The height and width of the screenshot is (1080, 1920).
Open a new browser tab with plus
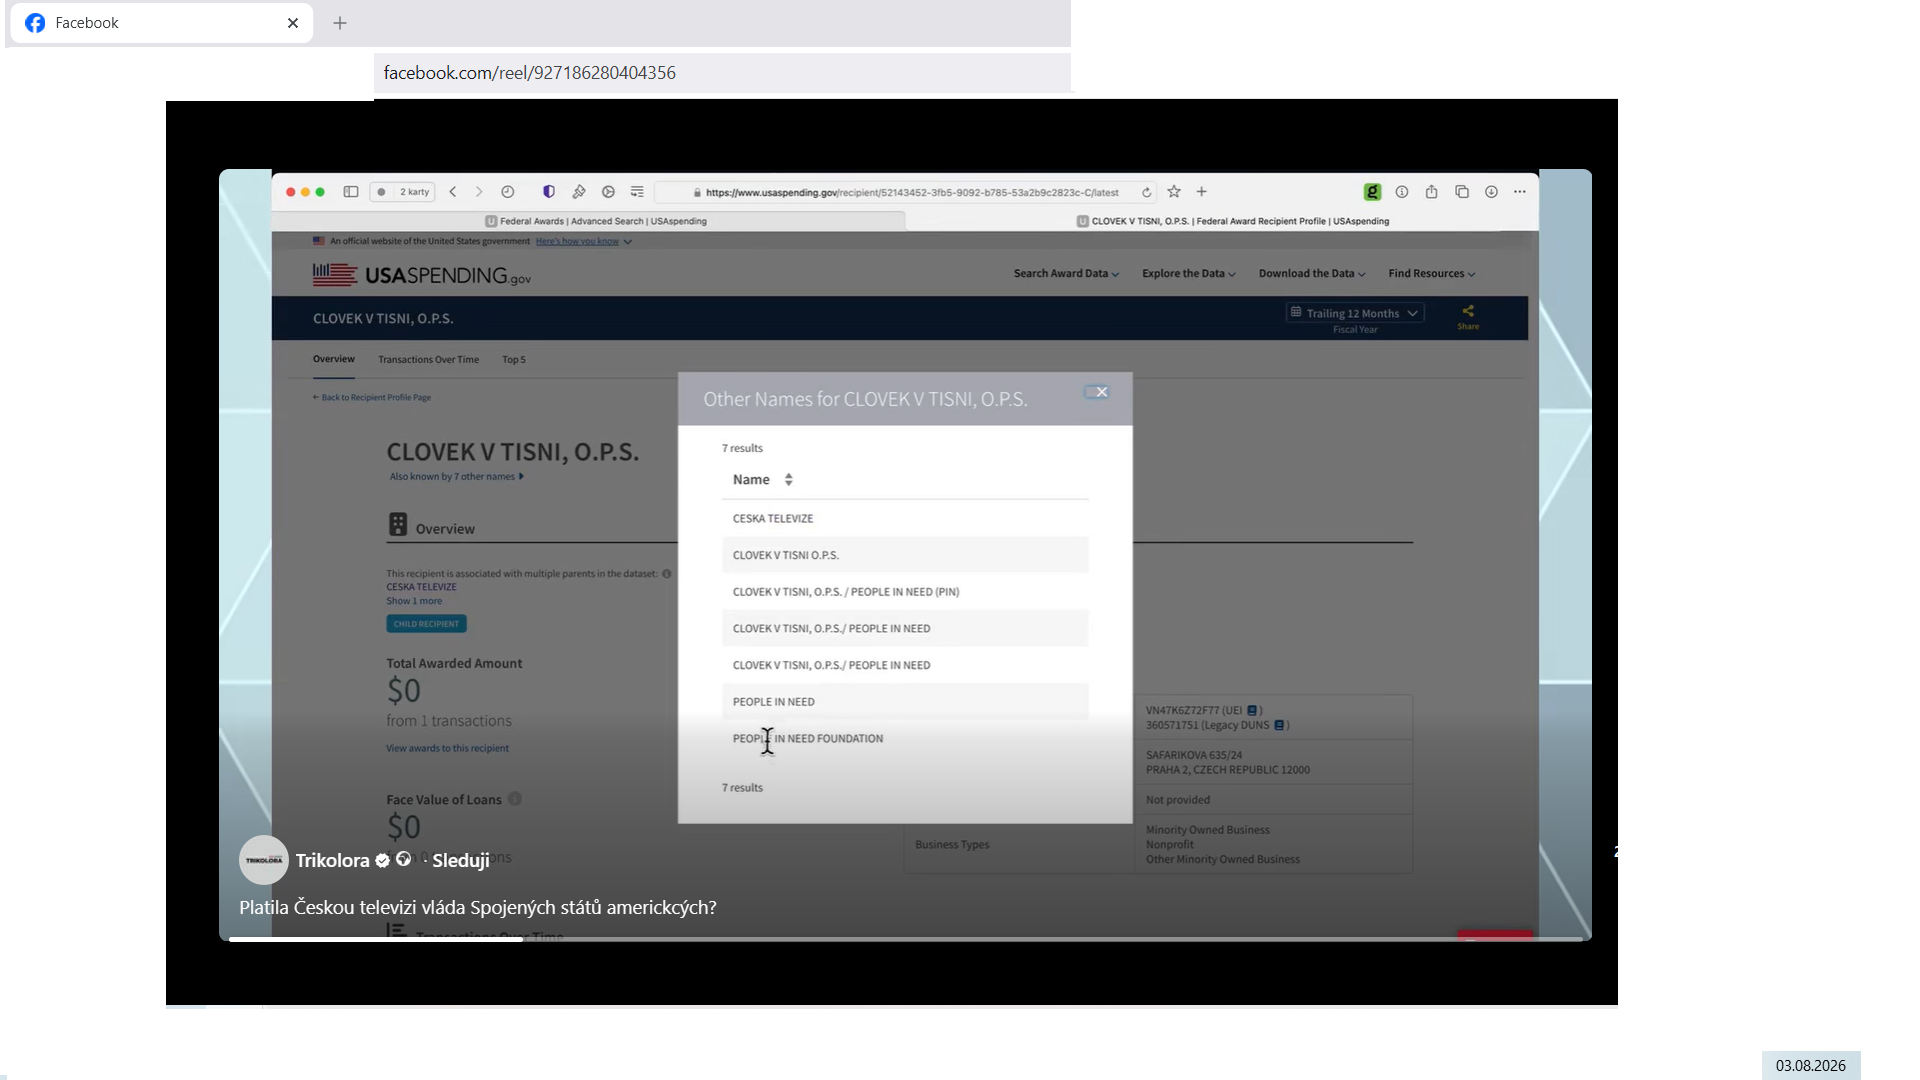[340, 23]
